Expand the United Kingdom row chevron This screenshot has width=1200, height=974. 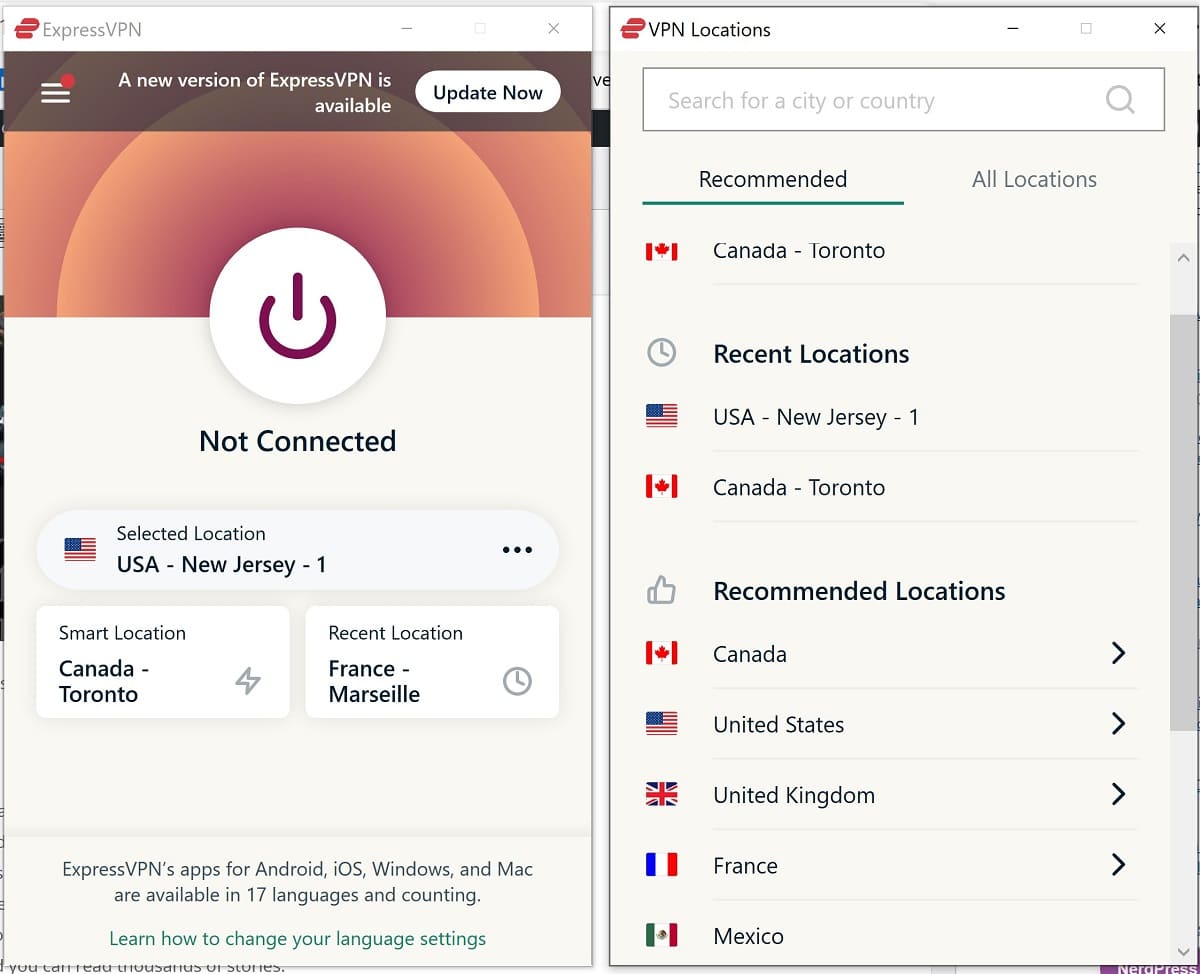[x=1119, y=795]
